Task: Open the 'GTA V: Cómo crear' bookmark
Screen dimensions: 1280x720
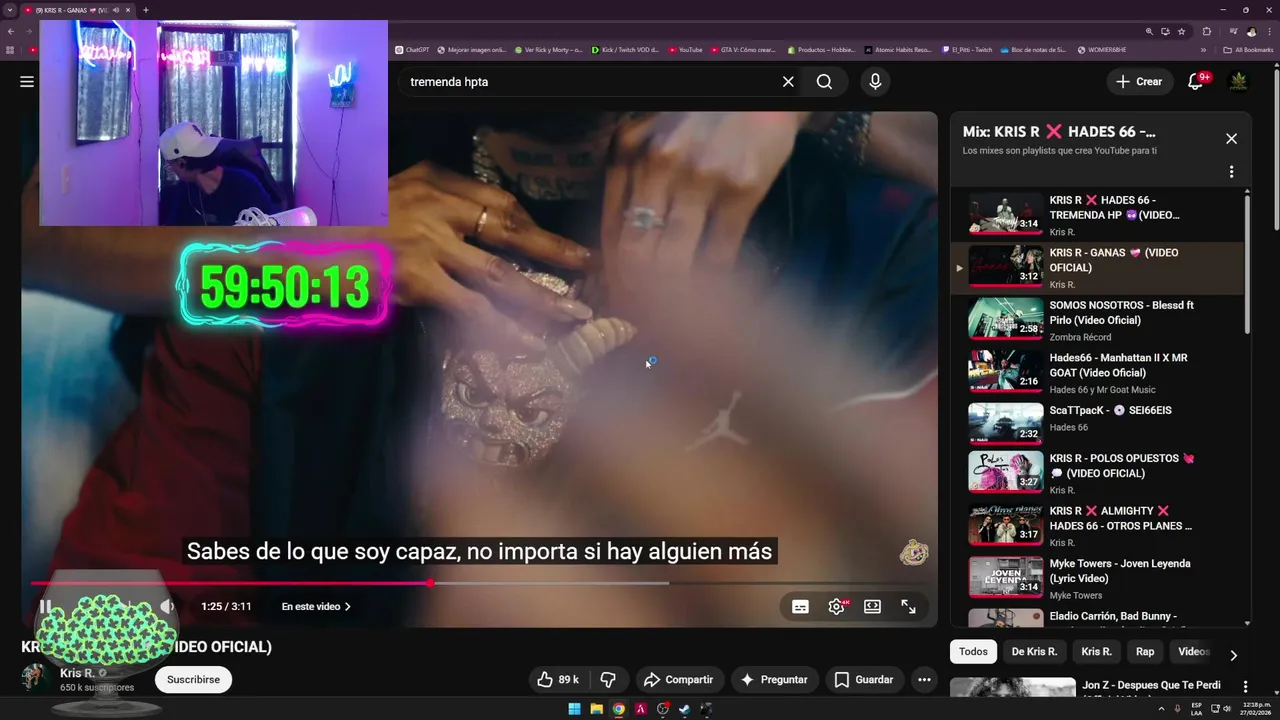Action: click(743, 50)
